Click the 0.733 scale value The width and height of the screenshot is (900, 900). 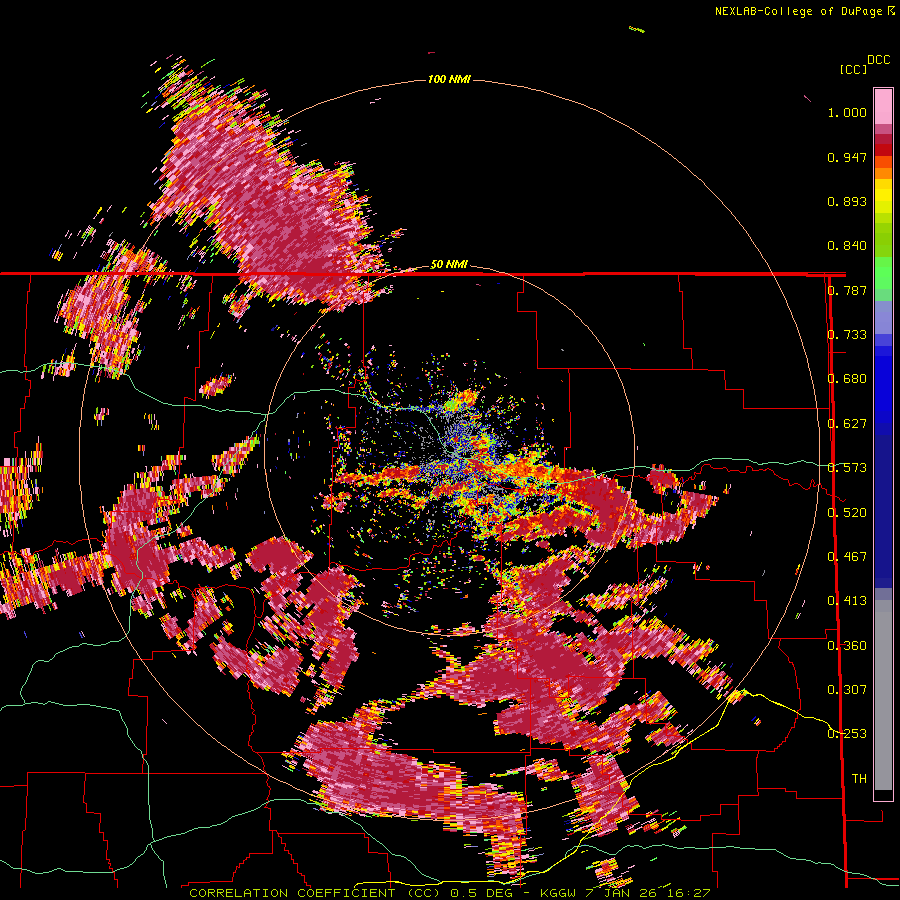[x=847, y=335]
